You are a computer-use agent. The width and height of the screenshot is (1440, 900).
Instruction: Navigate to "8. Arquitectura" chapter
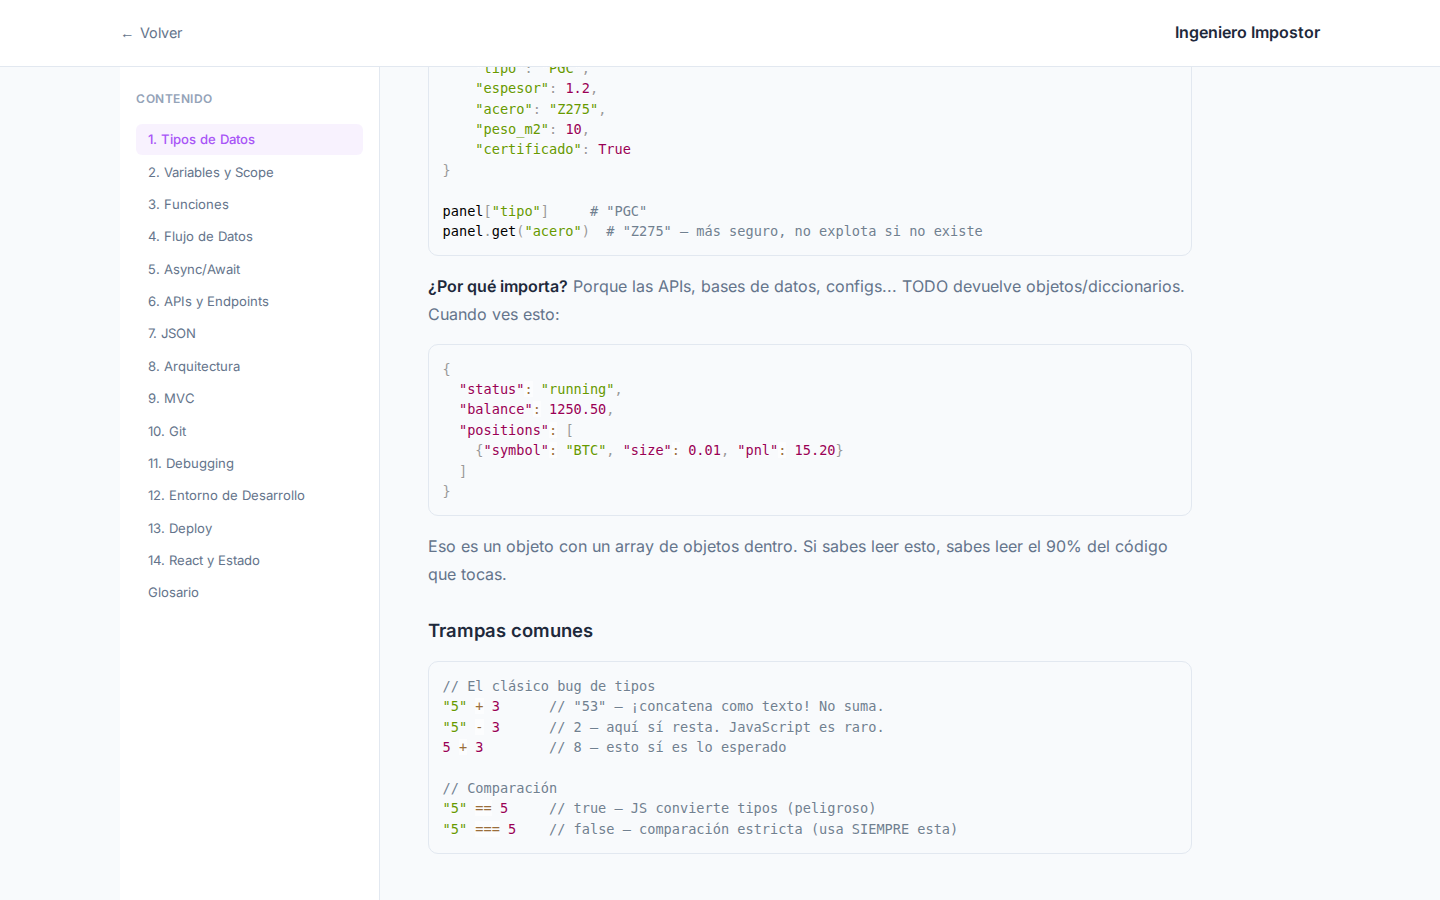click(x=194, y=366)
